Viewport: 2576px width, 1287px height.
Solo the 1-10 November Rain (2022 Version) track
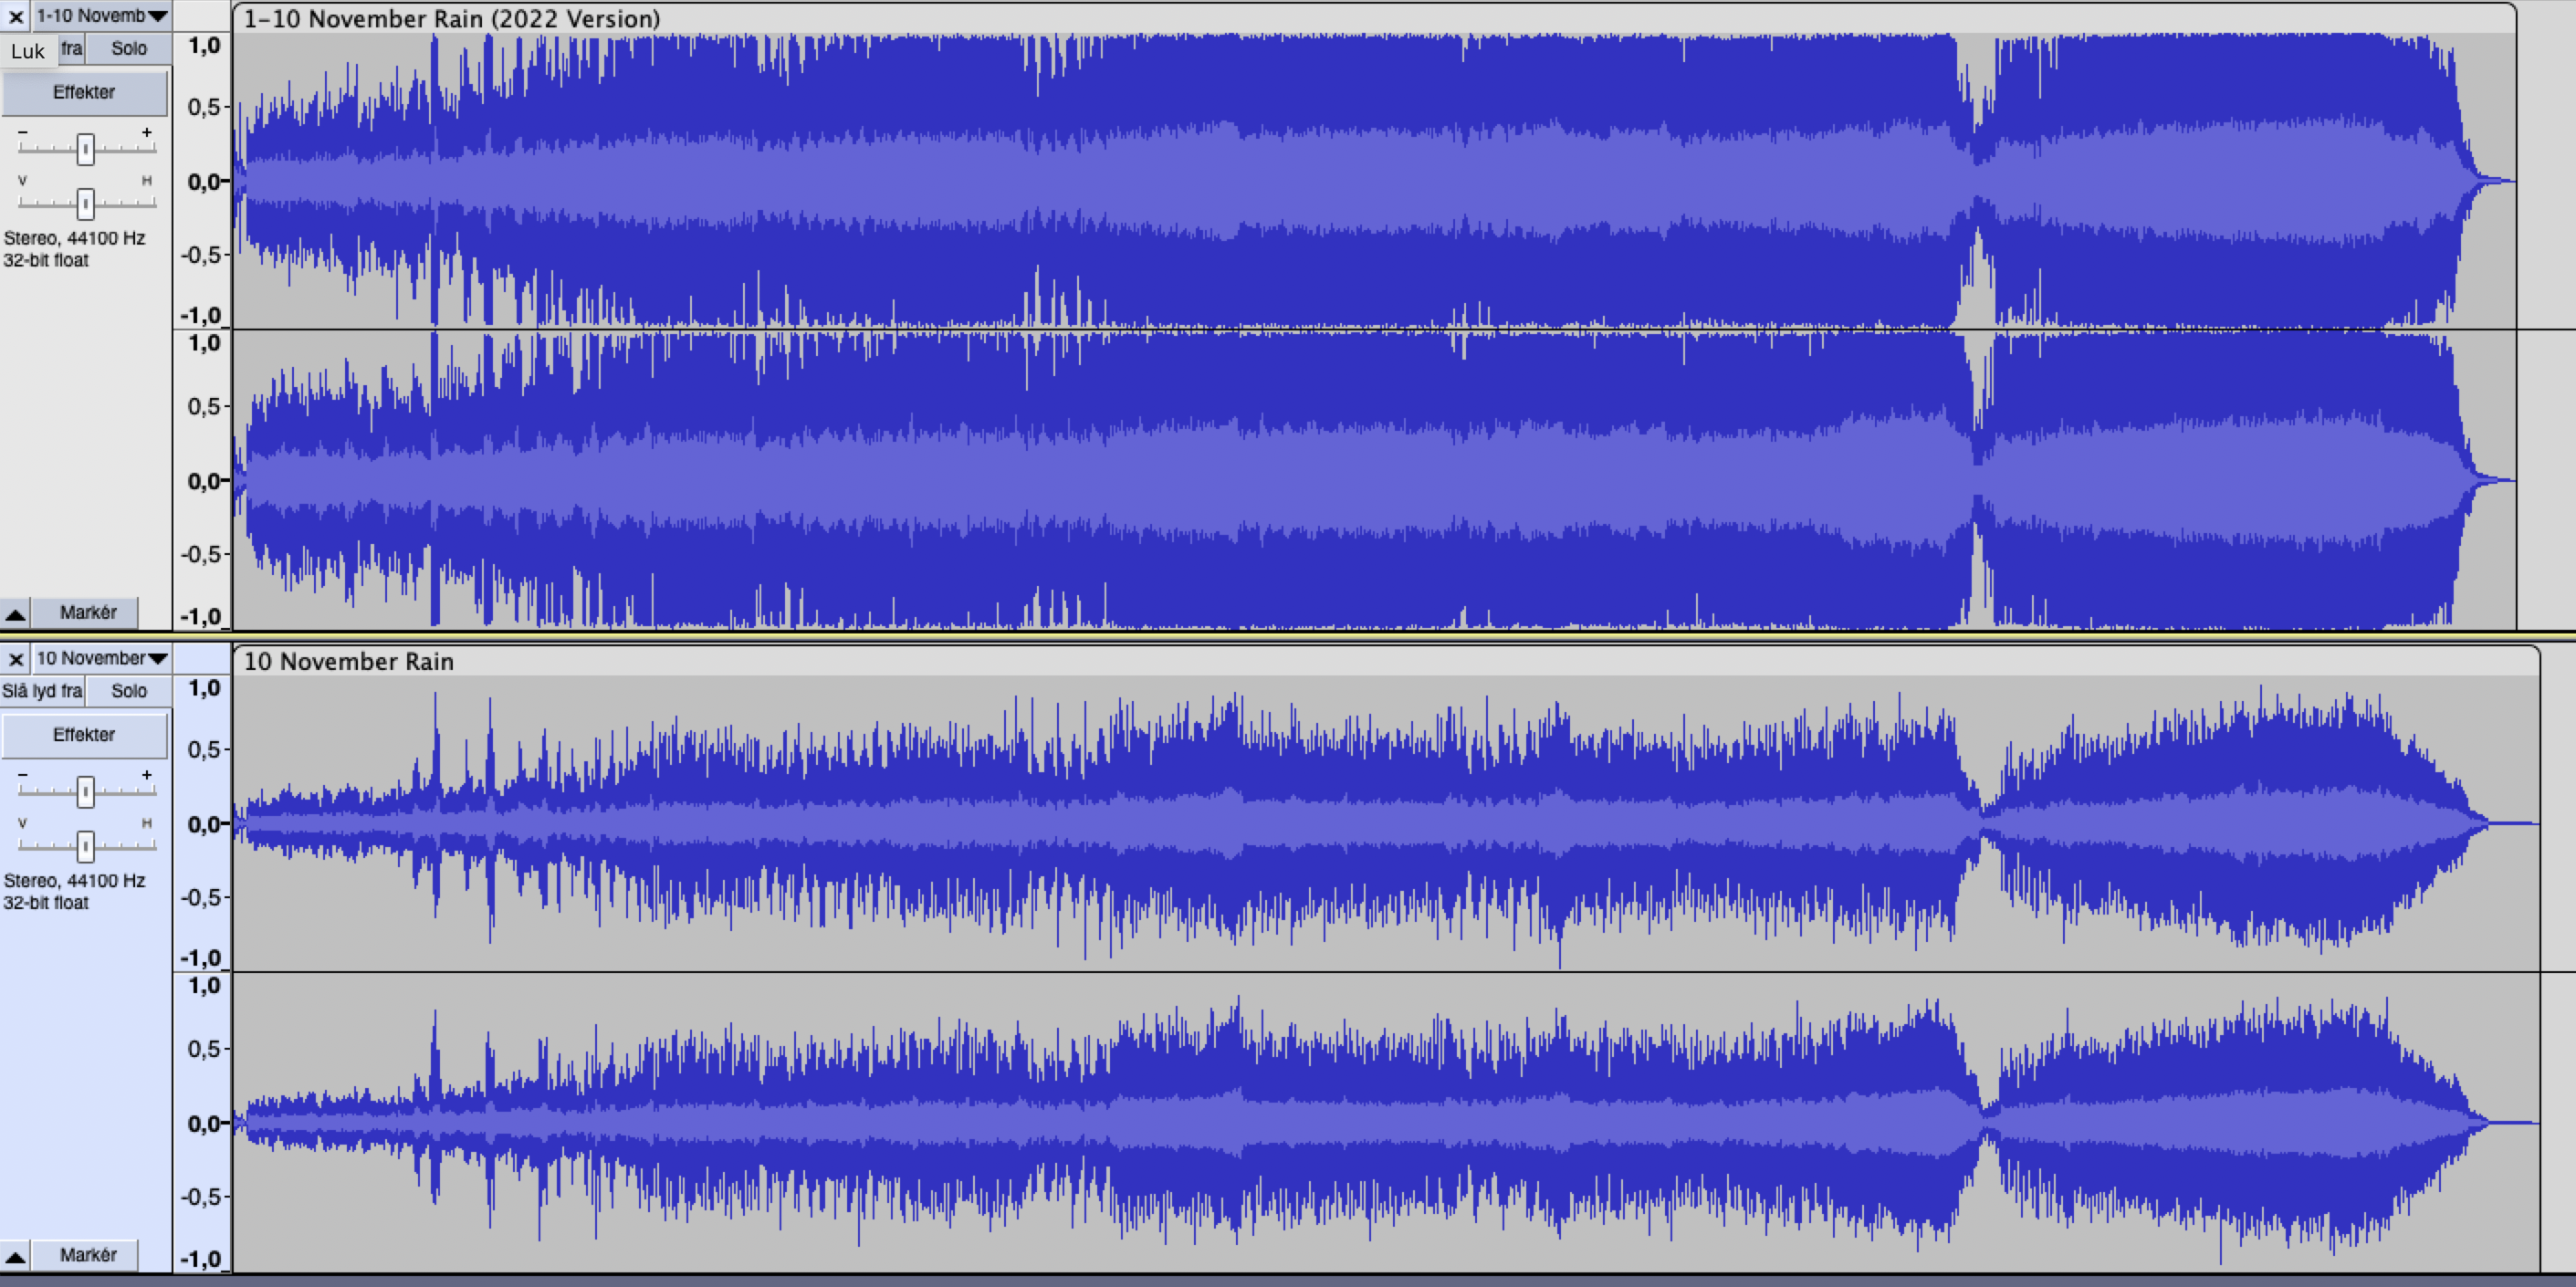129,48
